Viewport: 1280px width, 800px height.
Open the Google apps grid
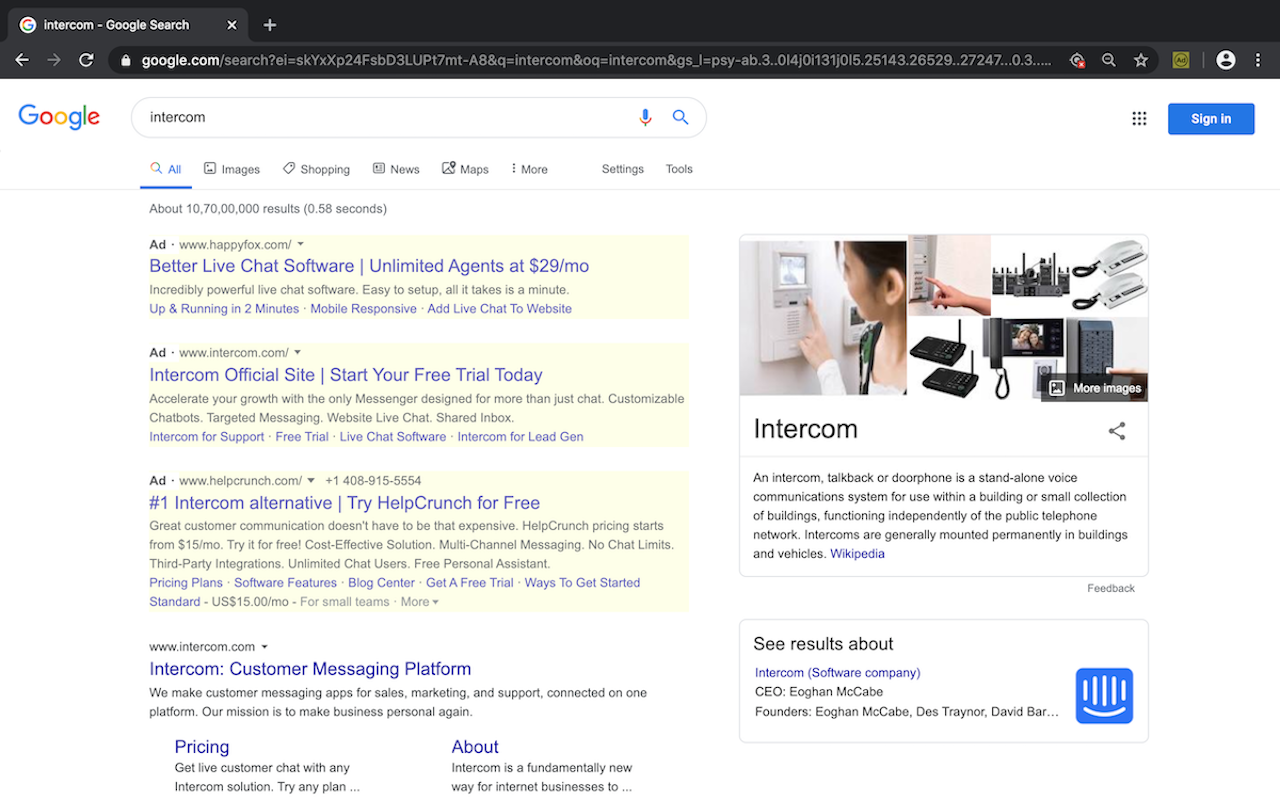point(1139,119)
